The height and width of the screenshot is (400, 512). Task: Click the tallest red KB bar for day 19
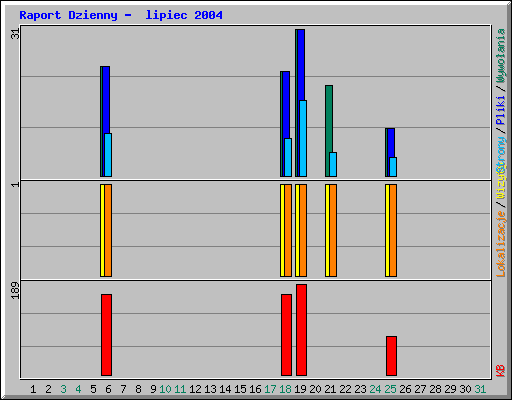click(301, 330)
